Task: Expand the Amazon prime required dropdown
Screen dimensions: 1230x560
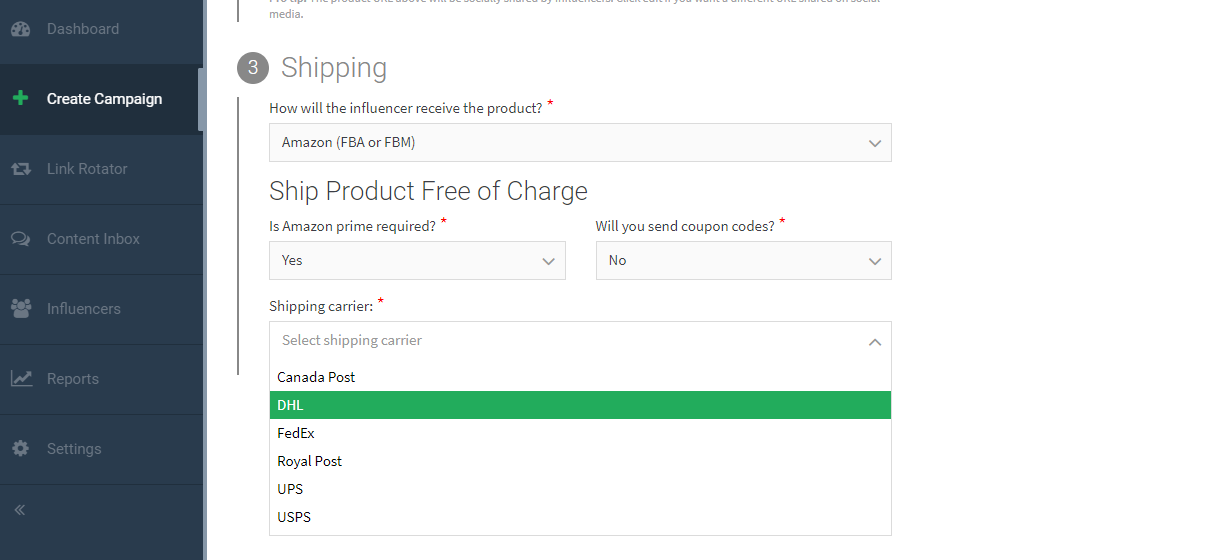Action: [417, 261]
